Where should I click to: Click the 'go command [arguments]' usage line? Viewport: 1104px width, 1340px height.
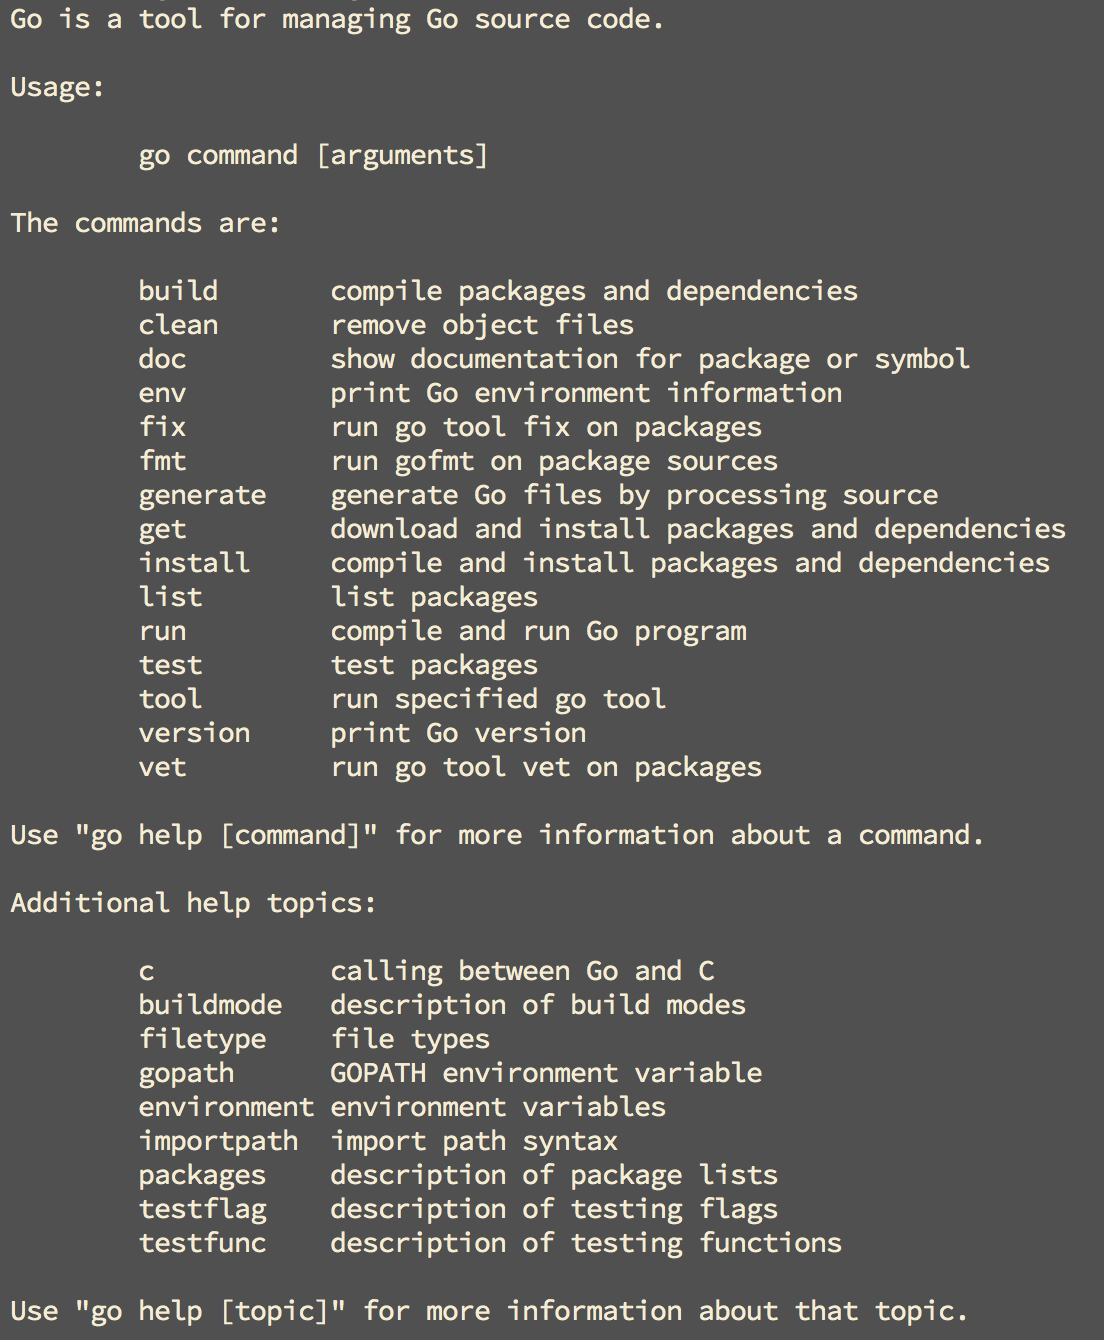(313, 156)
